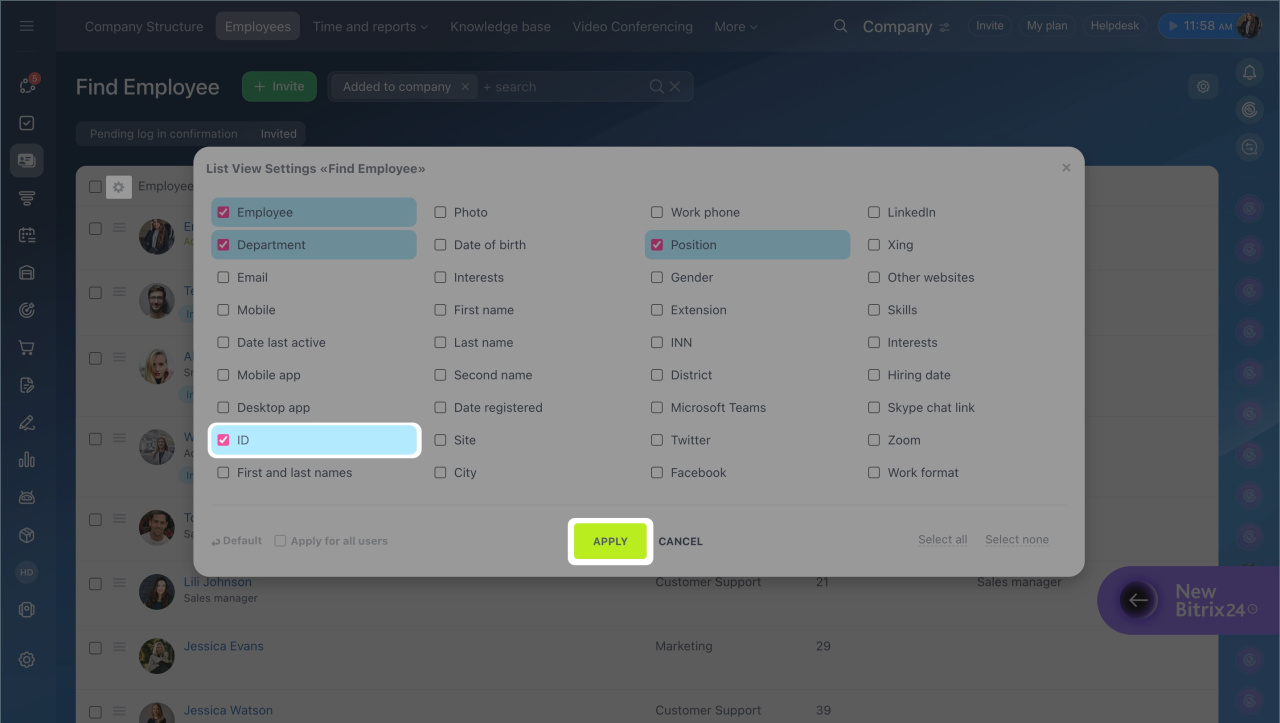The image size is (1280, 723).
Task: Open the calendar icon in left sidebar
Action: [27, 235]
